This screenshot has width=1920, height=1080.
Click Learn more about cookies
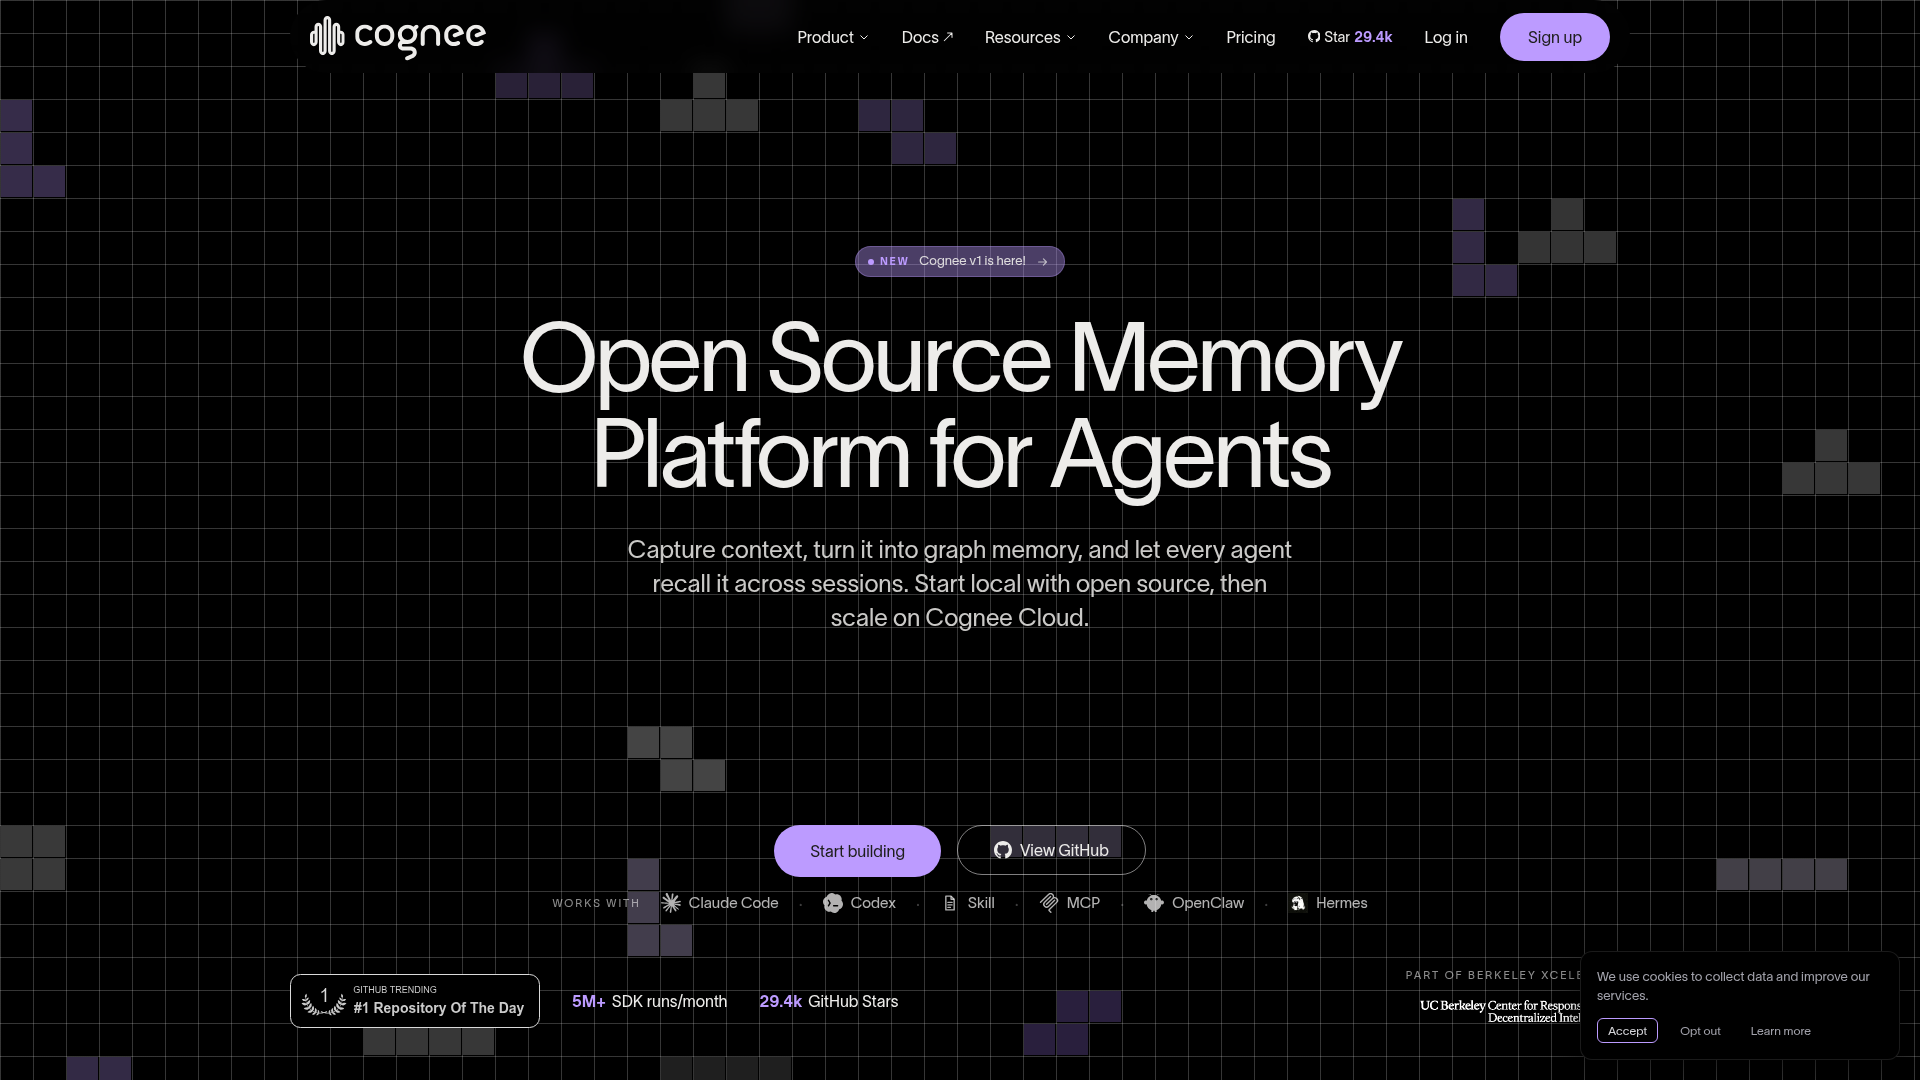1780,1031
